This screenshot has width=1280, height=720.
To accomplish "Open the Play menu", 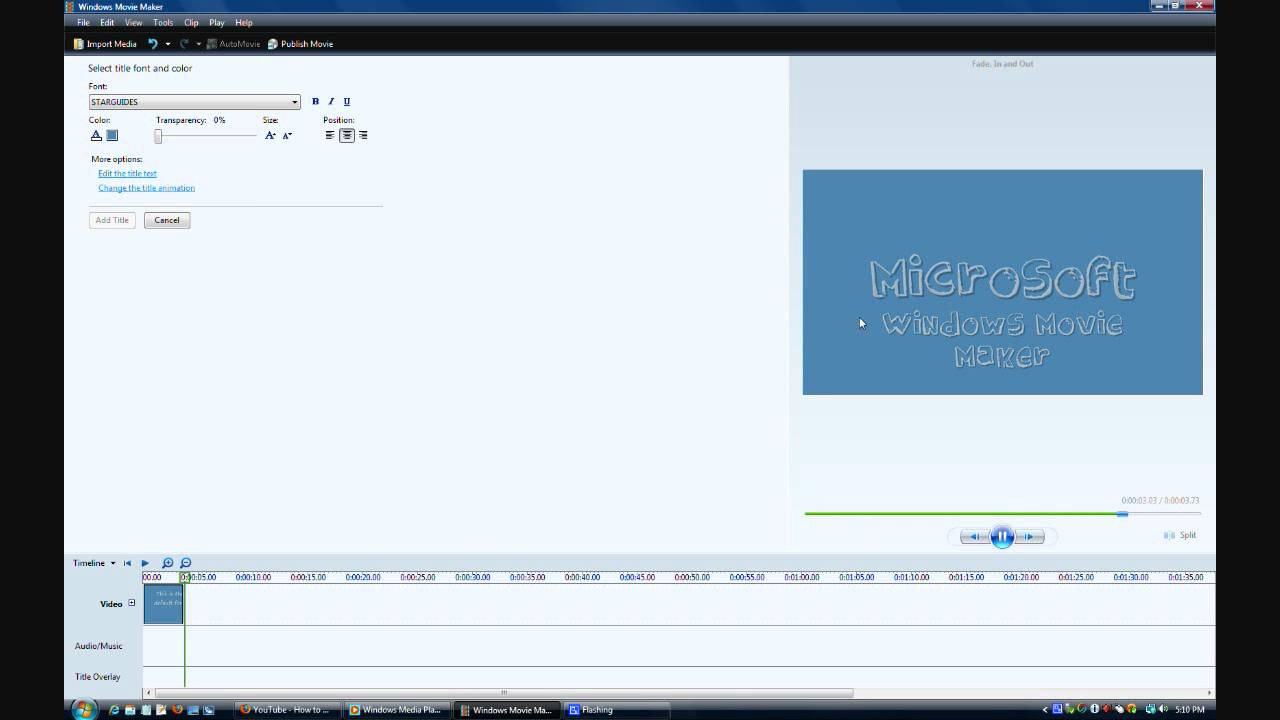I will point(217,22).
